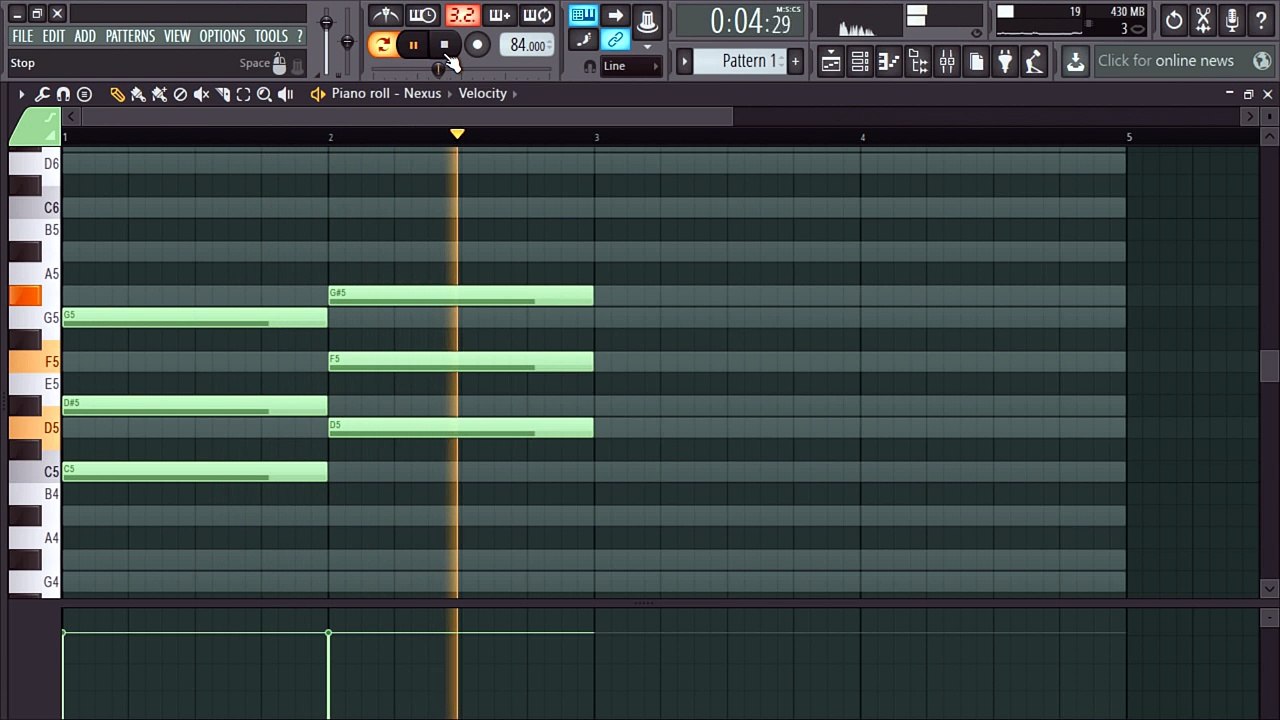The height and width of the screenshot is (720, 1280).
Task: Open the VIEW menu
Action: (x=177, y=36)
